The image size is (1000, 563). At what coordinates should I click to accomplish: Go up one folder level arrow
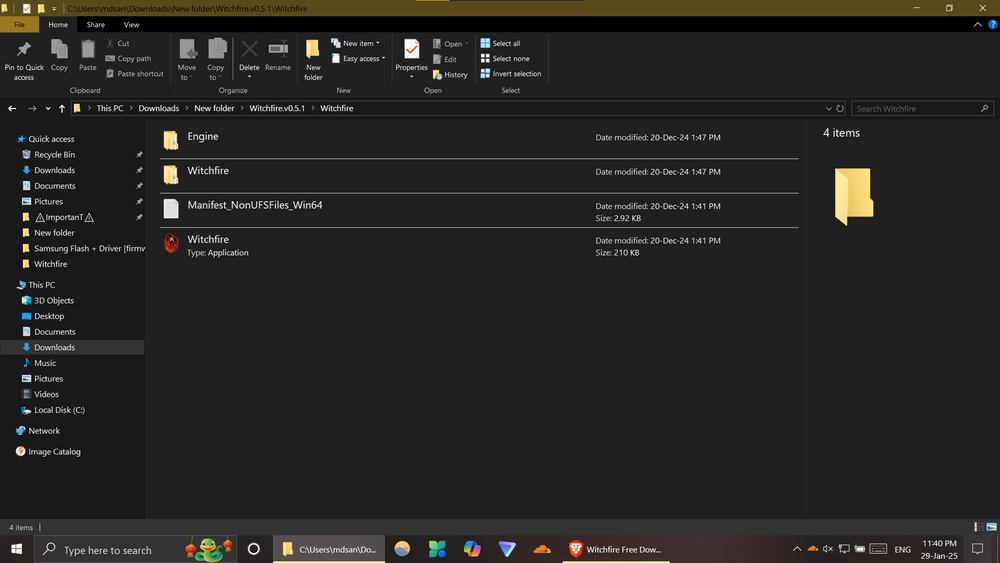(x=62, y=108)
